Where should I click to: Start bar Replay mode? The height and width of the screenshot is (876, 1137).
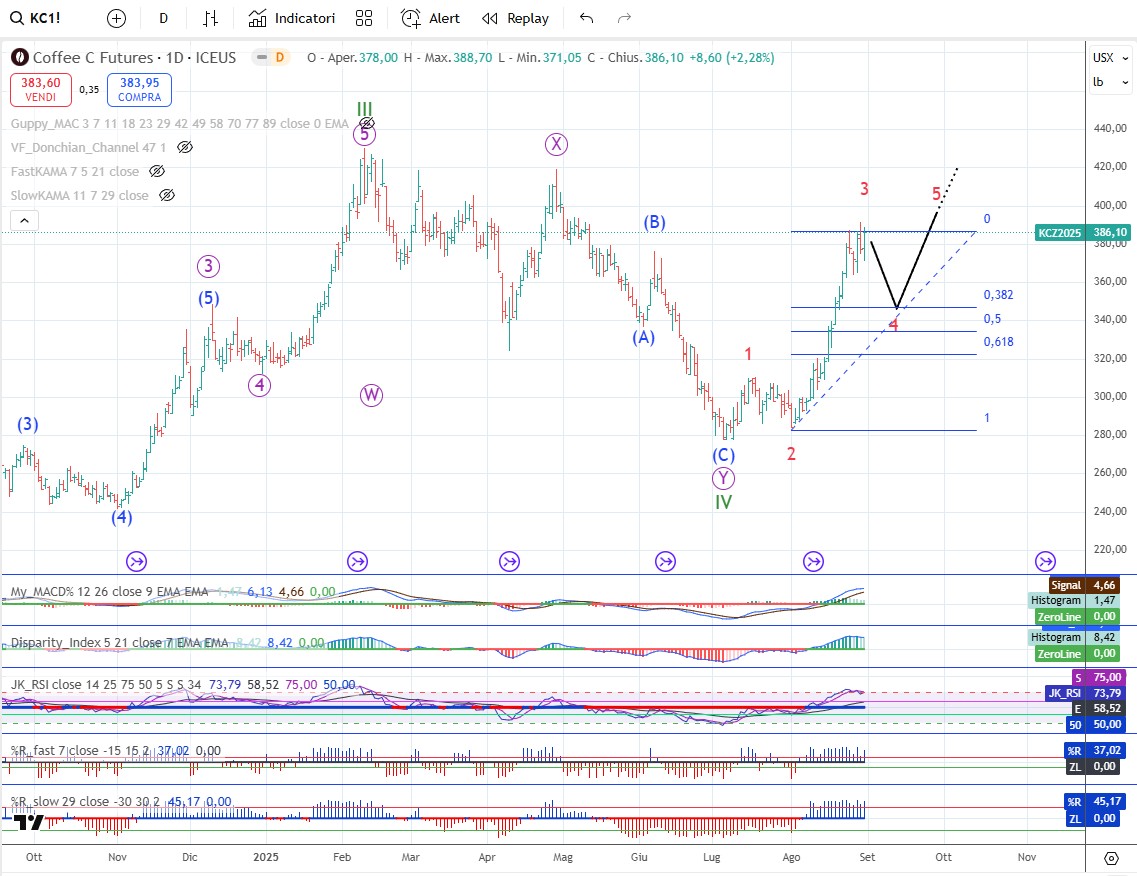pos(515,18)
